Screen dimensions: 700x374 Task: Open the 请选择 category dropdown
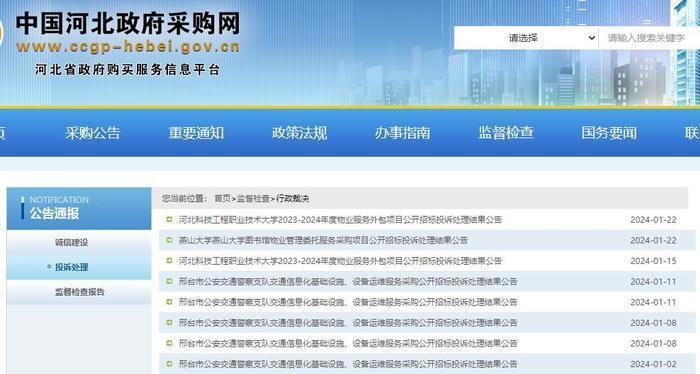pyautogui.click(x=526, y=38)
